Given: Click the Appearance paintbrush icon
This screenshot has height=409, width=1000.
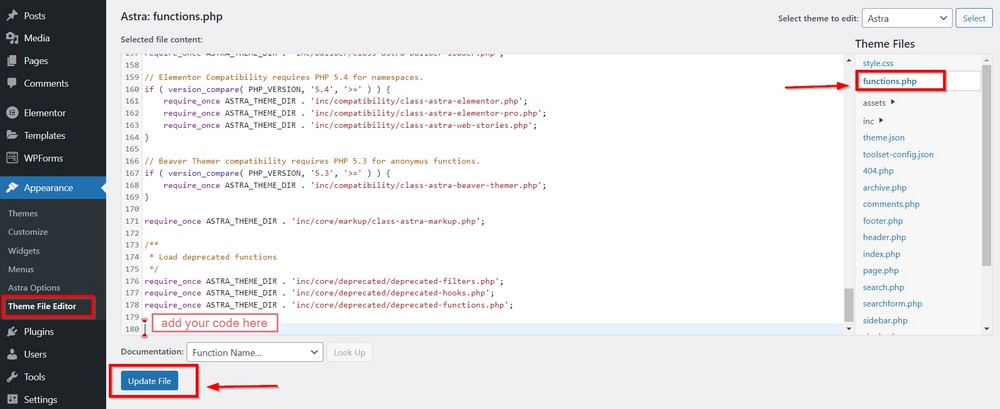Looking at the screenshot, I should coord(11,188).
